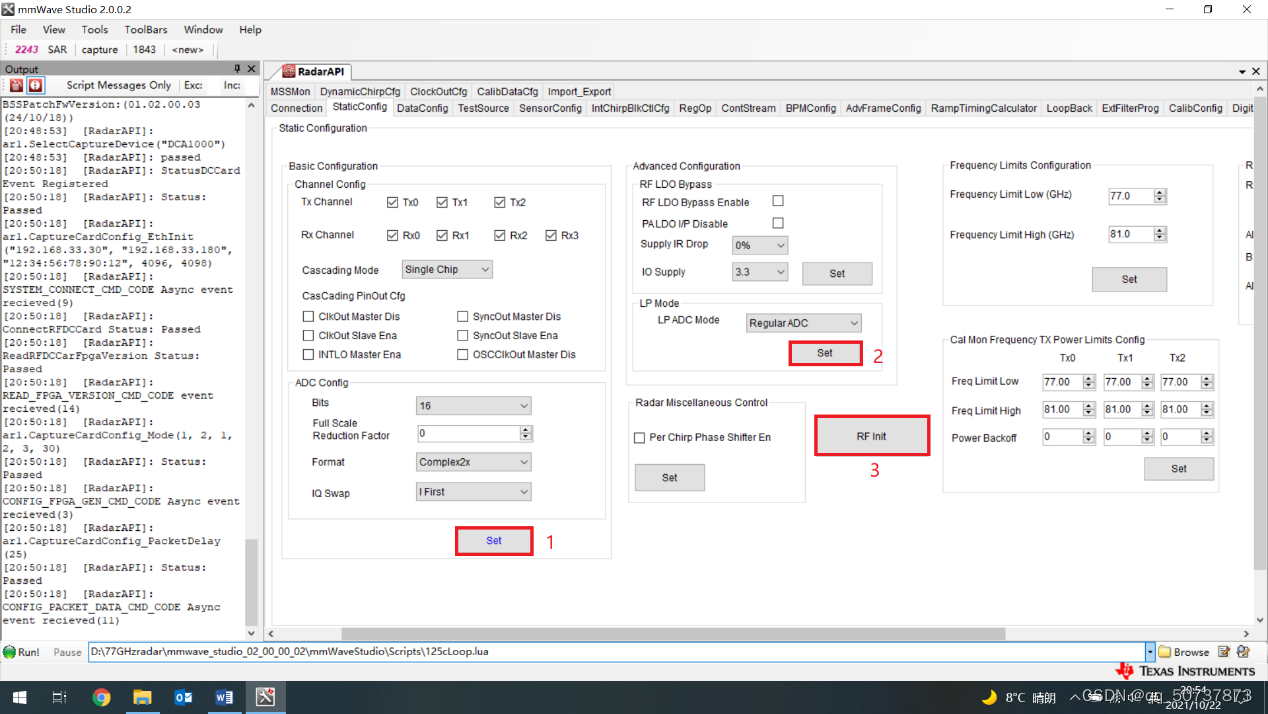The width and height of the screenshot is (1268, 714).
Task: Open Task View on the taskbar
Action: coord(60,697)
